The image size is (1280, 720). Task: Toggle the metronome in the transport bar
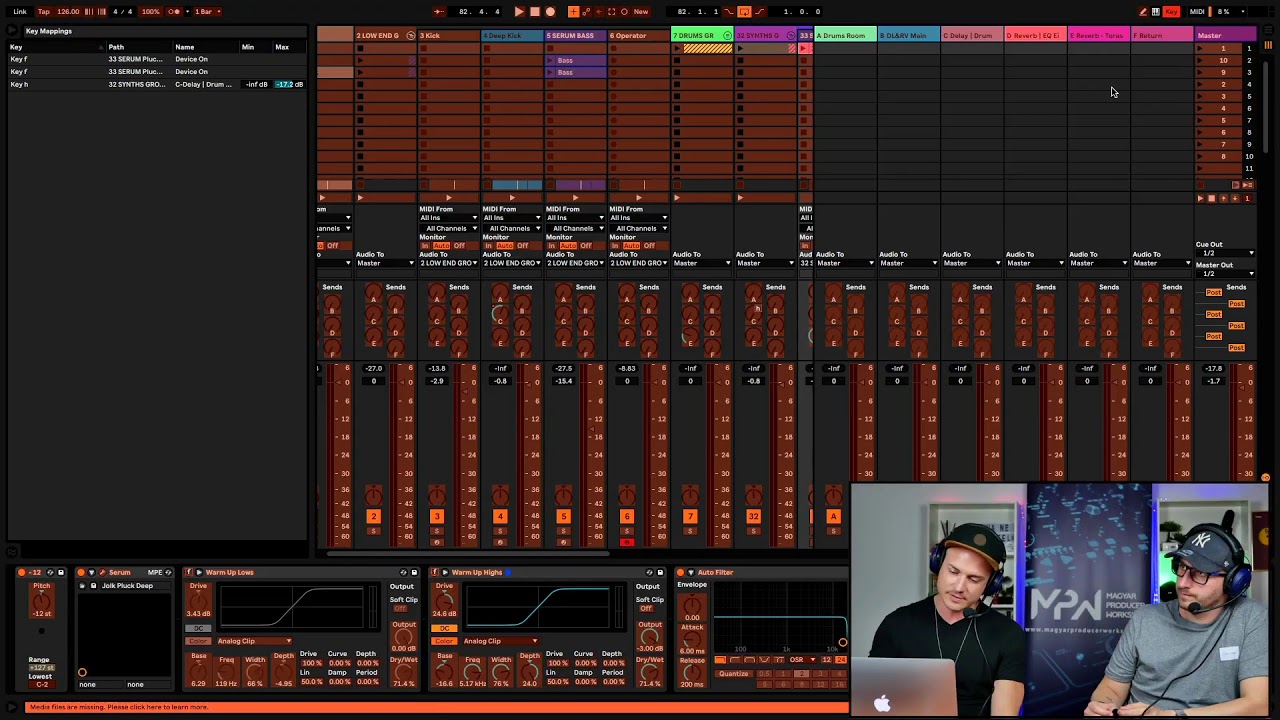174,11
